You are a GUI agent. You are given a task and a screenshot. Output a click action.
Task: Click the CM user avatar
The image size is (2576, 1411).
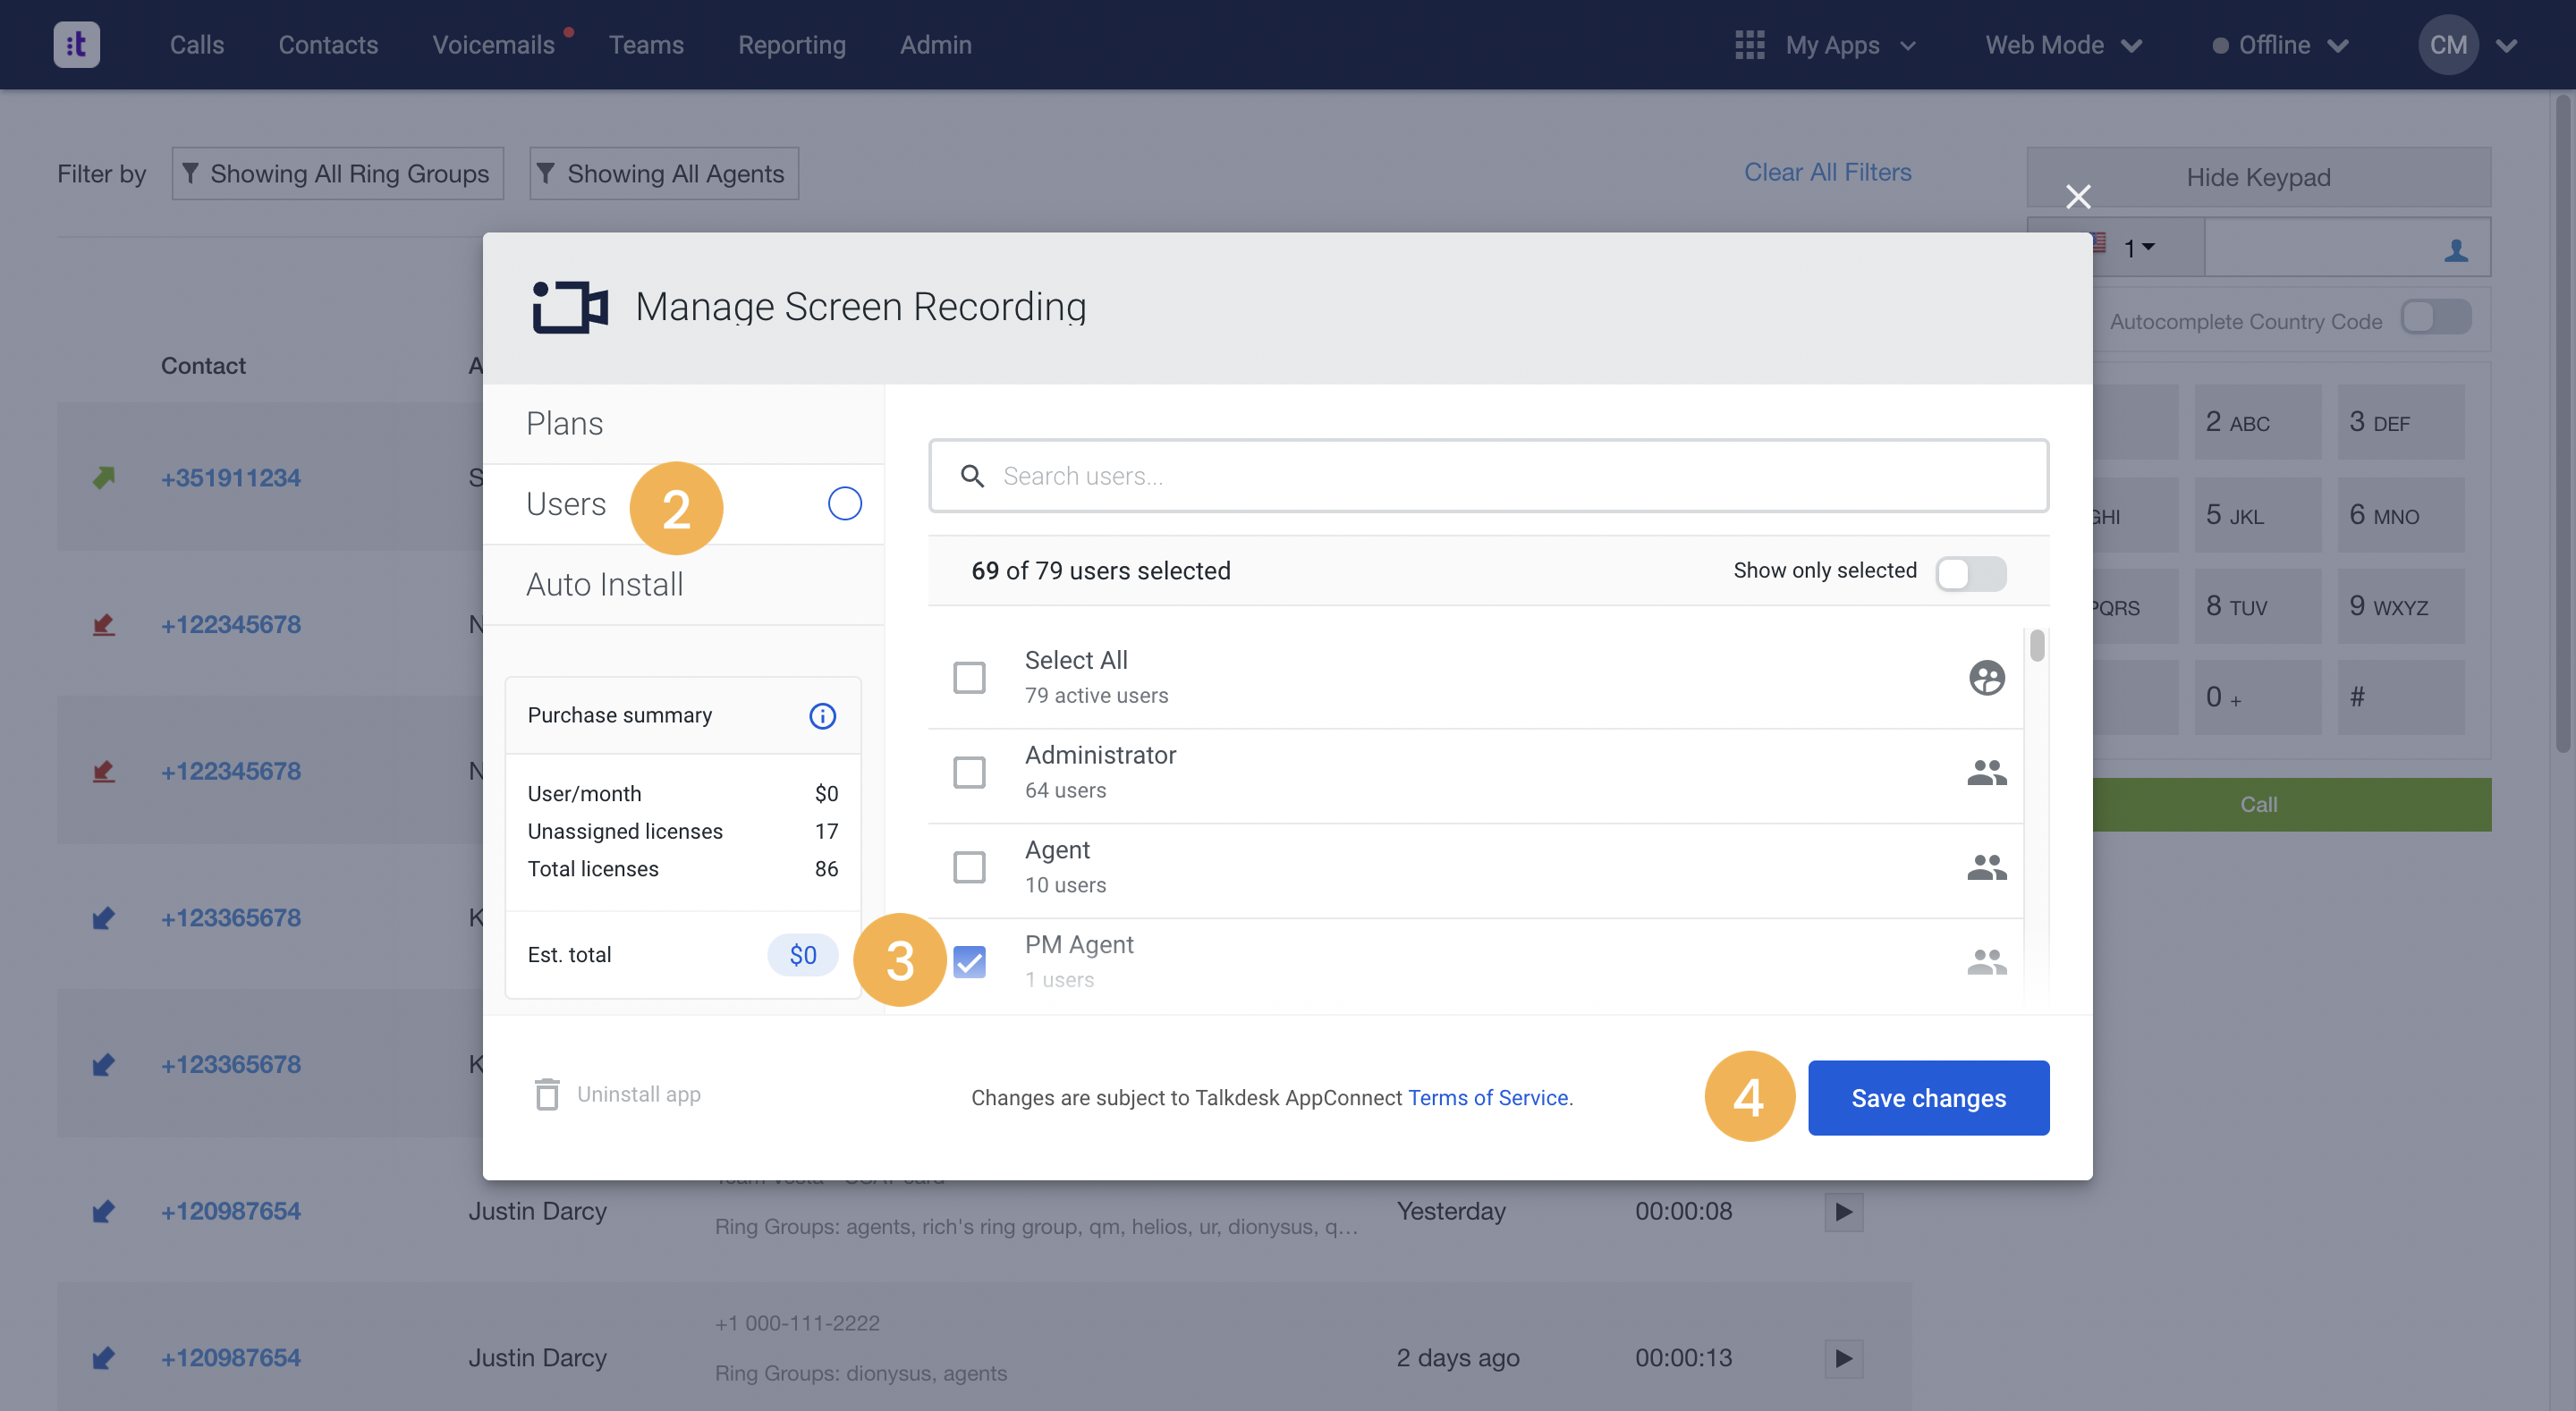point(2447,45)
